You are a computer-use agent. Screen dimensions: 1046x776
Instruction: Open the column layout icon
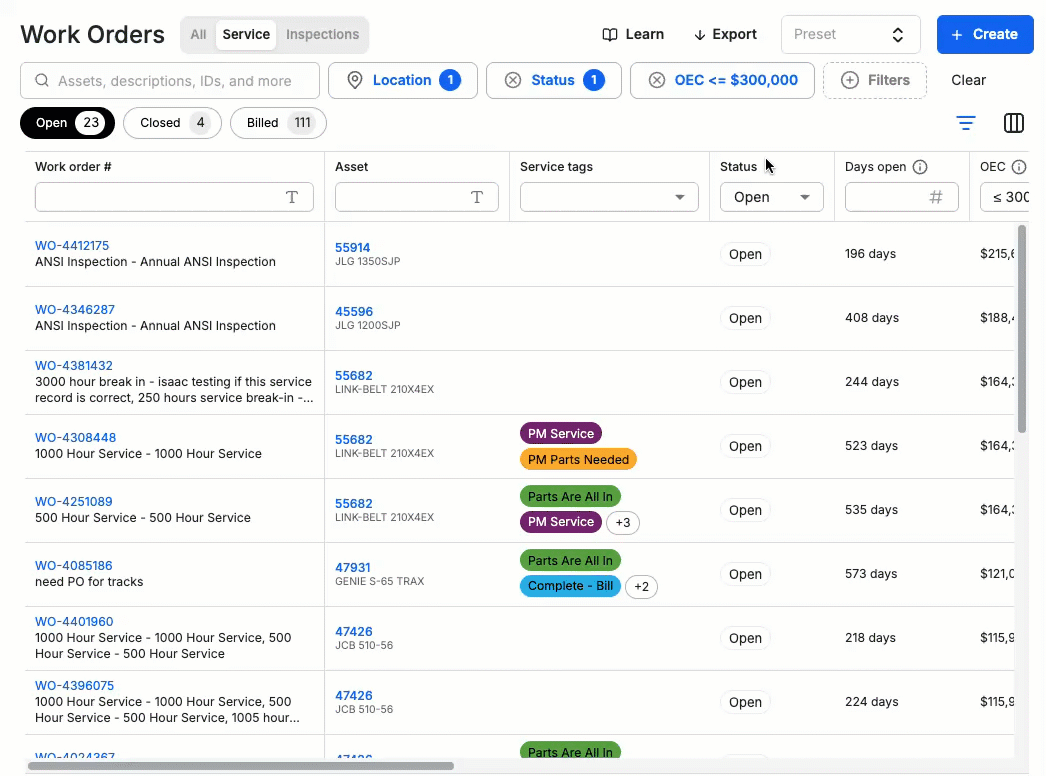click(1013, 123)
